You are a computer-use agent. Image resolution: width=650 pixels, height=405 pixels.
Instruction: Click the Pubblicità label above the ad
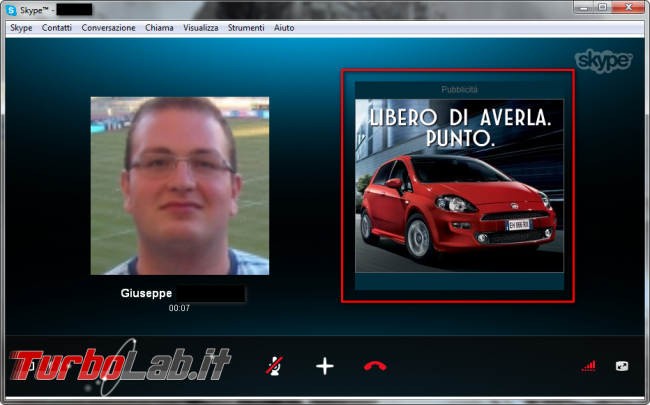459,90
